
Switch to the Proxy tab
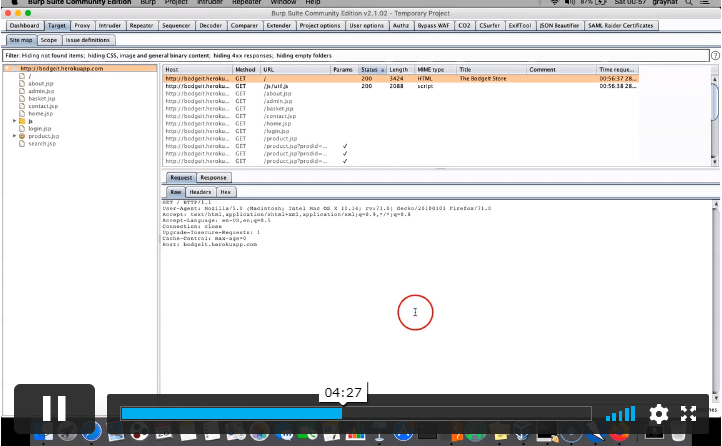[x=82, y=26]
